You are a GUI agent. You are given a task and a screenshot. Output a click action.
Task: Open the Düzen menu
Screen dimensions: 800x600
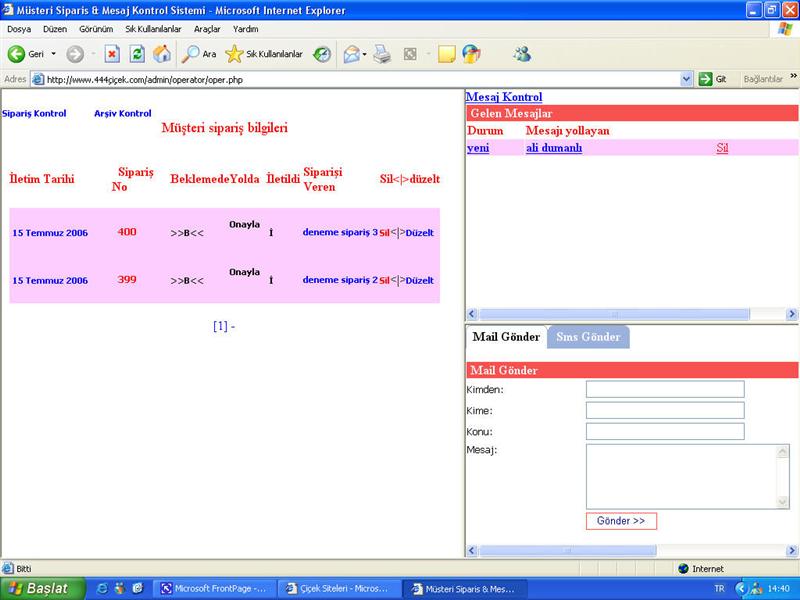[x=55, y=29]
